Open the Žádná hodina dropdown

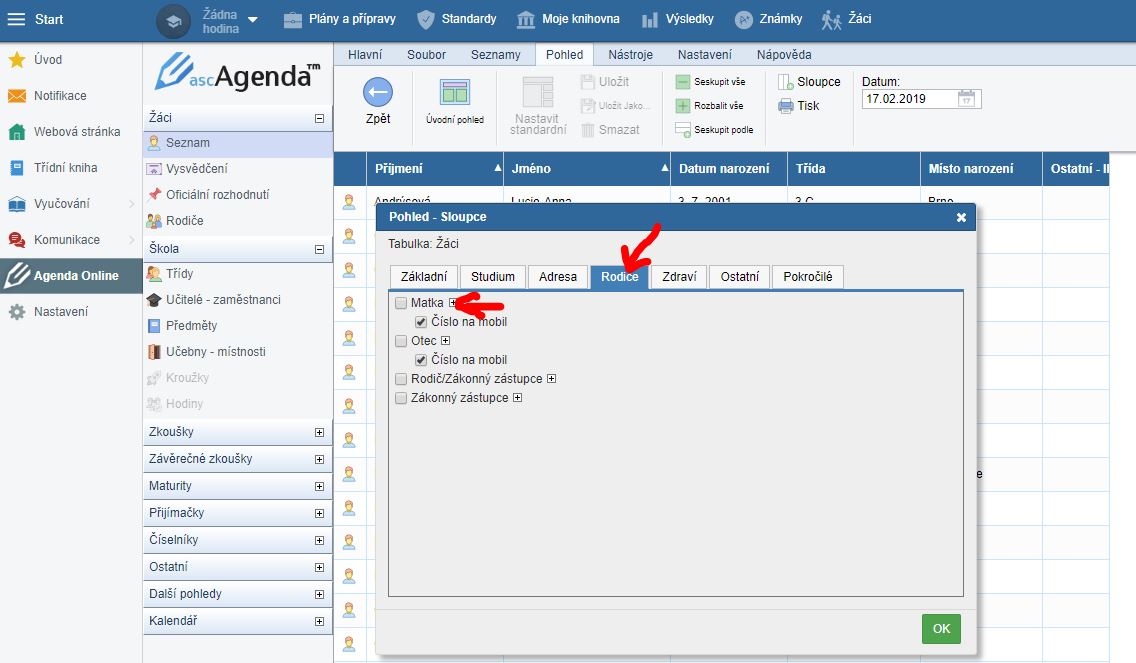[x=252, y=20]
